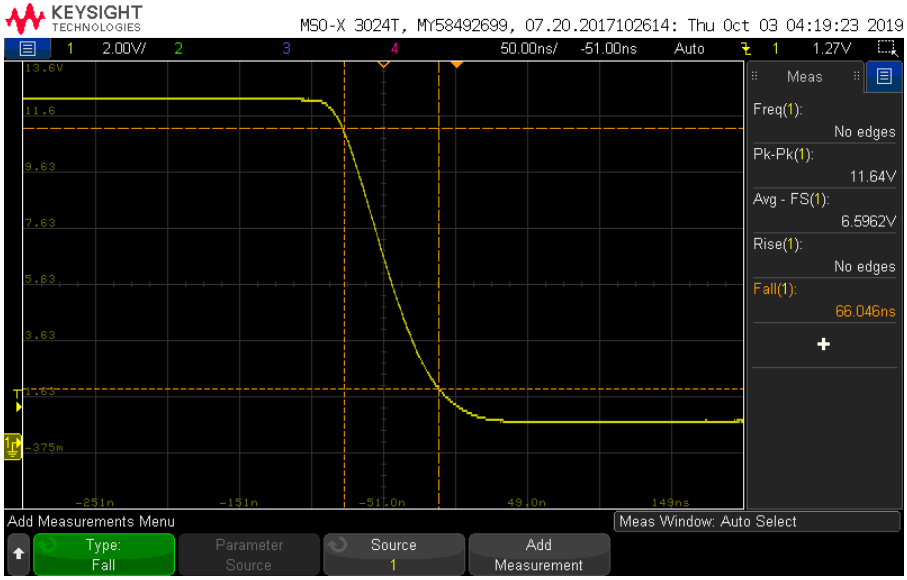Screen dimensions: 907x580
Task: Click the back up arrow softkey
Action: click(x=19, y=555)
